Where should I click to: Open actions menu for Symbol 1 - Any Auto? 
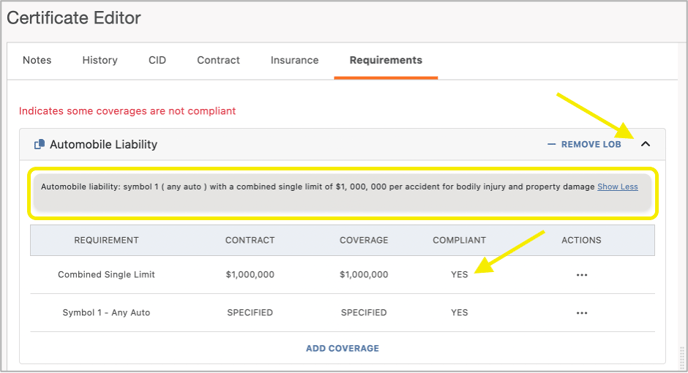[x=582, y=313]
